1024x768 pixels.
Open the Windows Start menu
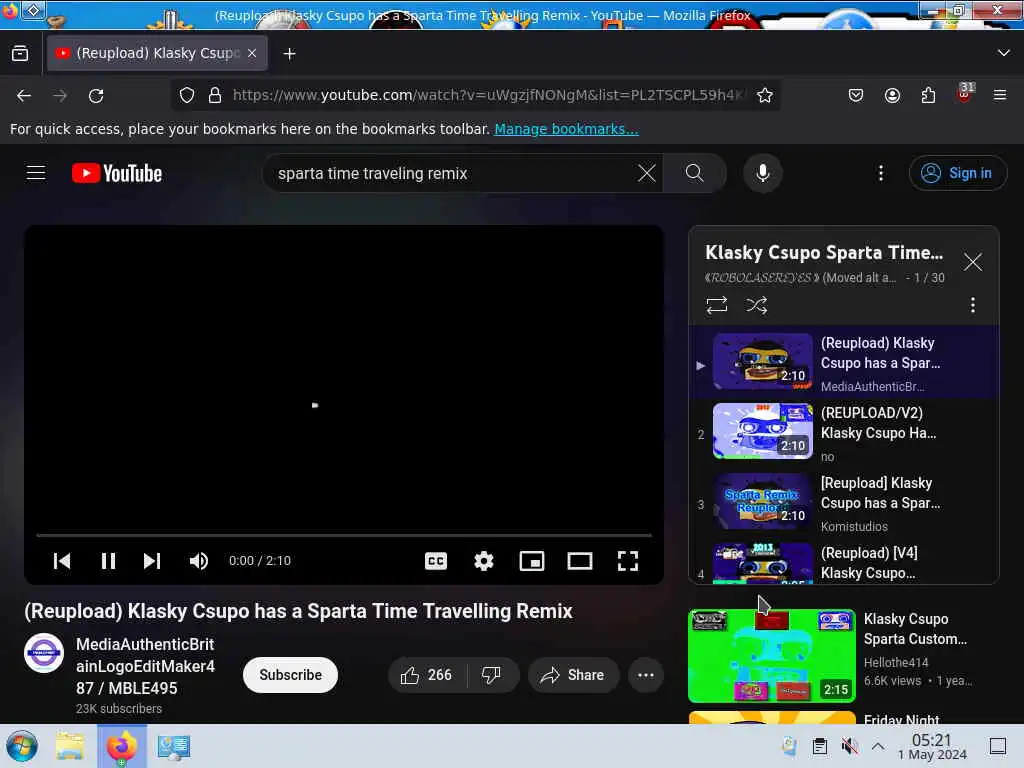click(x=22, y=746)
